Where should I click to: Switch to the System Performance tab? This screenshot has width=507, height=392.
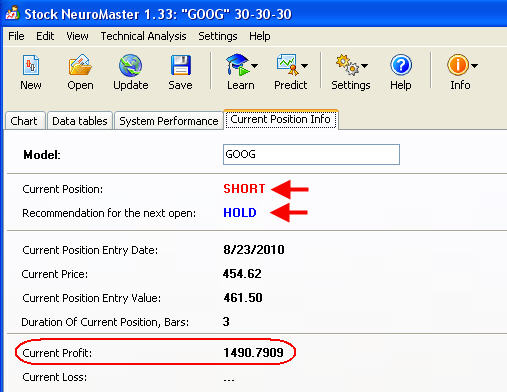click(169, 121)
